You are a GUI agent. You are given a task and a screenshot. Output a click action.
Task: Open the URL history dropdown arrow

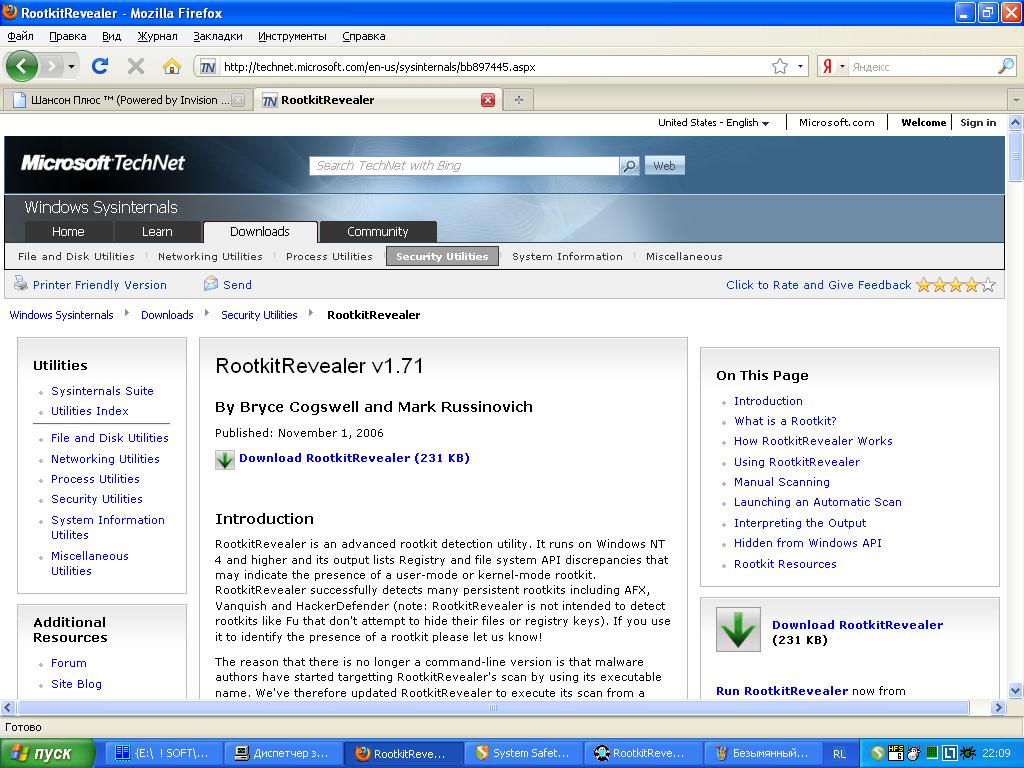pos(801,67)
